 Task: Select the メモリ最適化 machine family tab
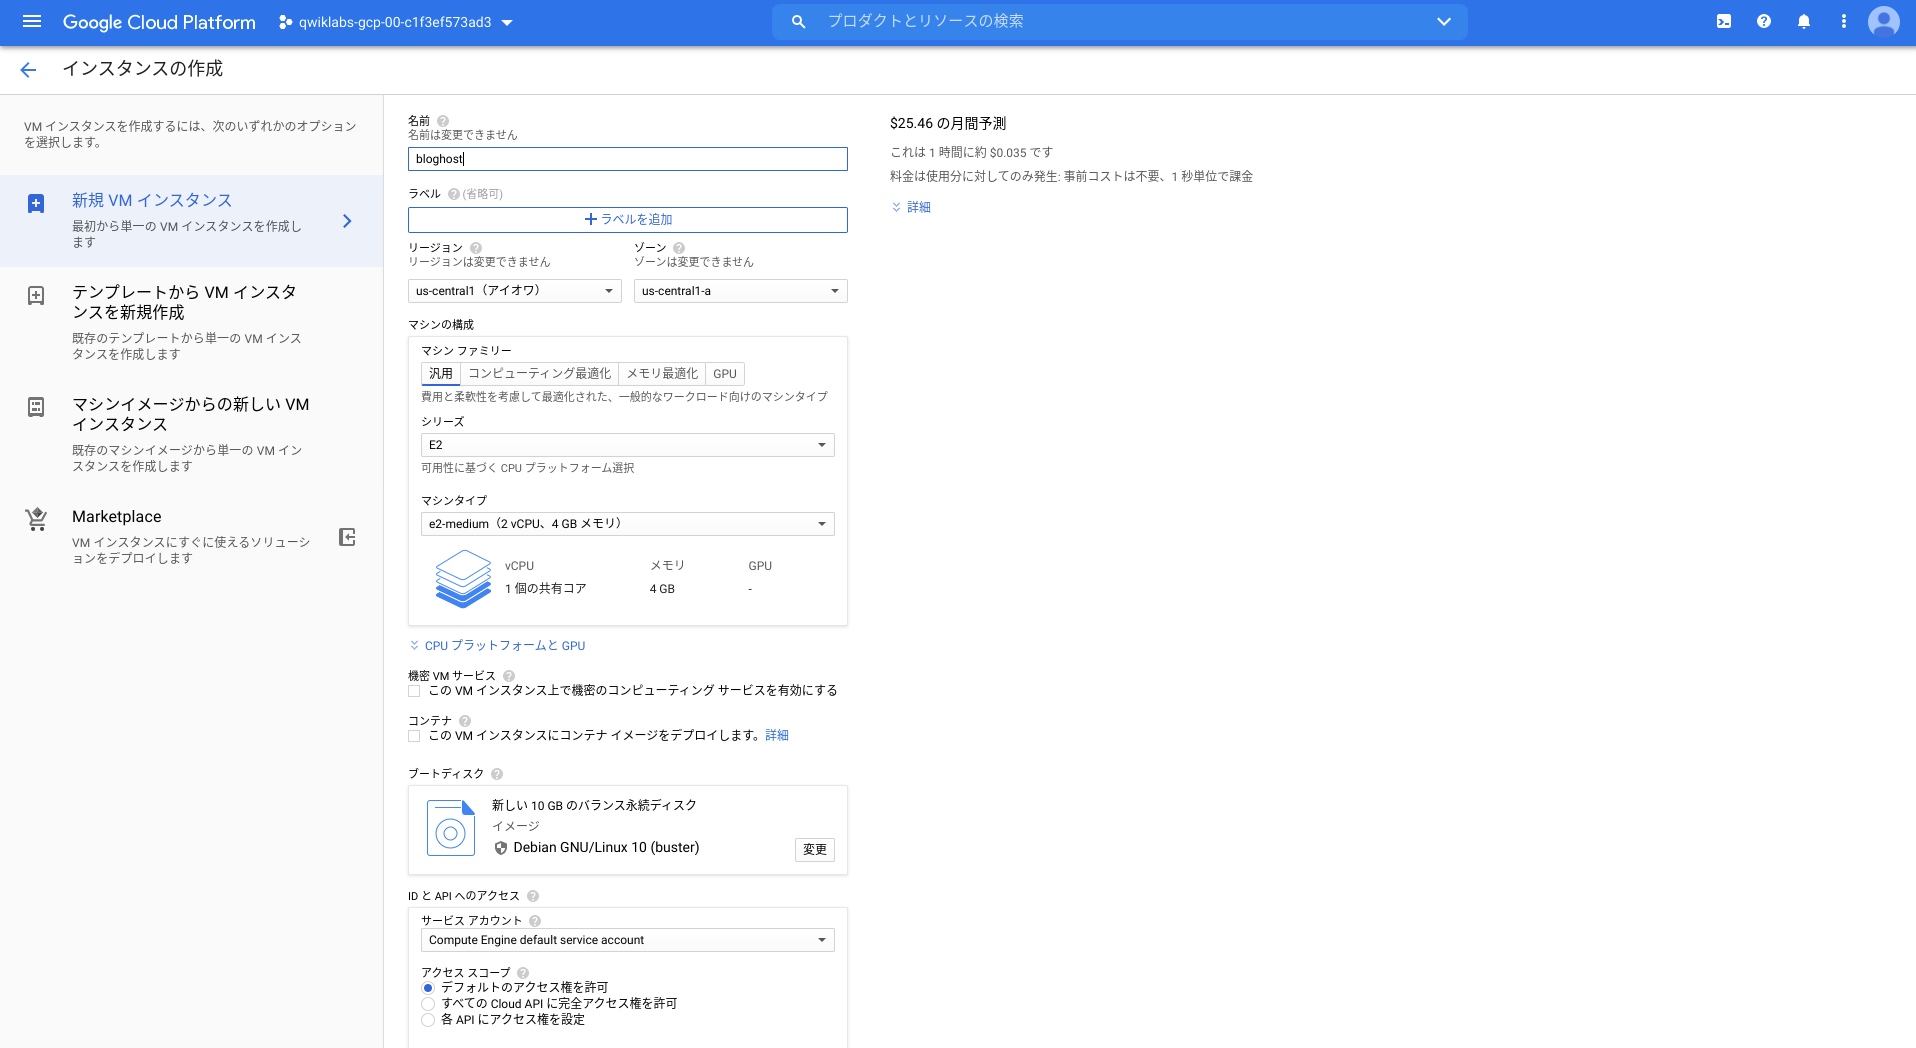[x=662, y=374]
